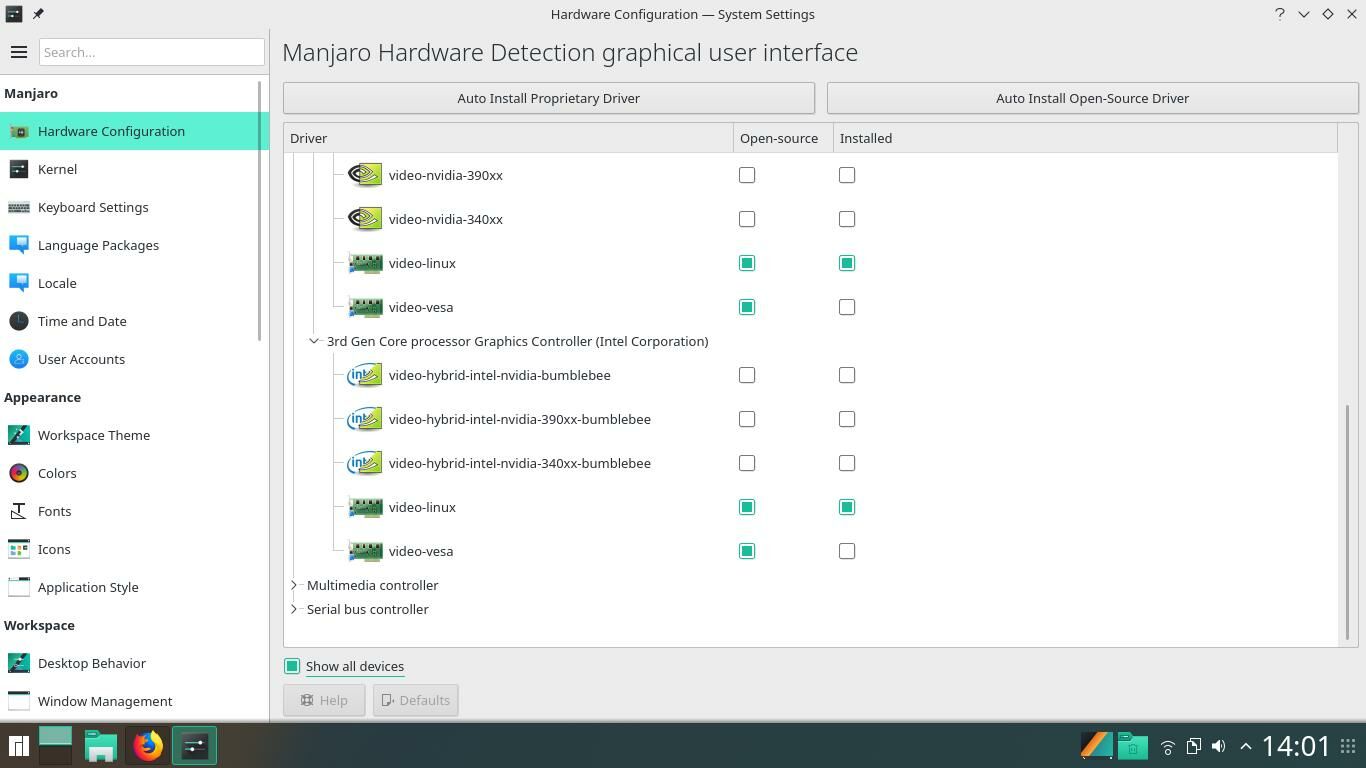Image resolution: width=1366 pixels, height=768 pixels.
Task: Click the video-hybrid-intel-nvidia-bumblebee Intel icon
Action: [365, 375]
